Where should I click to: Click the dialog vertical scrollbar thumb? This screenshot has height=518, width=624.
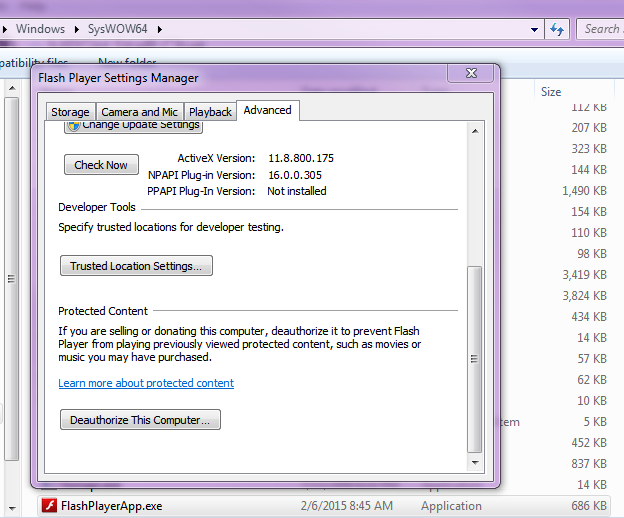474,359
